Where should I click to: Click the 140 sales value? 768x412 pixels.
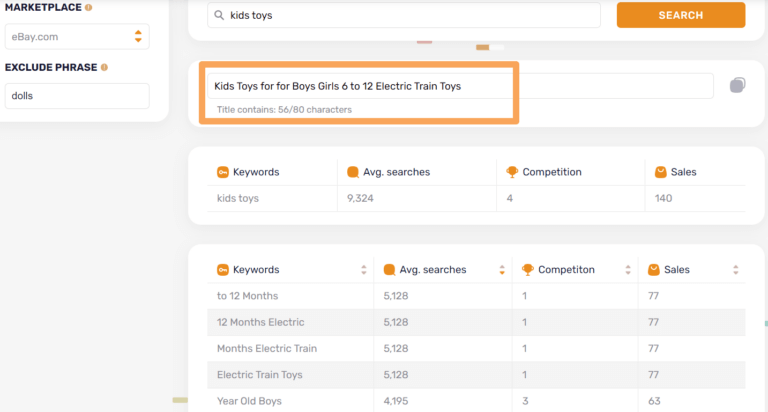(663, 198)
